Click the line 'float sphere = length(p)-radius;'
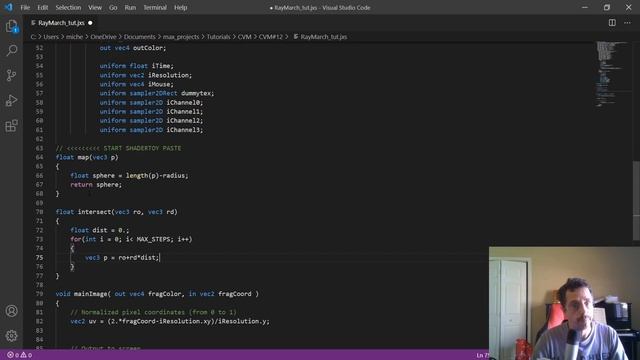 pos(129,176)
